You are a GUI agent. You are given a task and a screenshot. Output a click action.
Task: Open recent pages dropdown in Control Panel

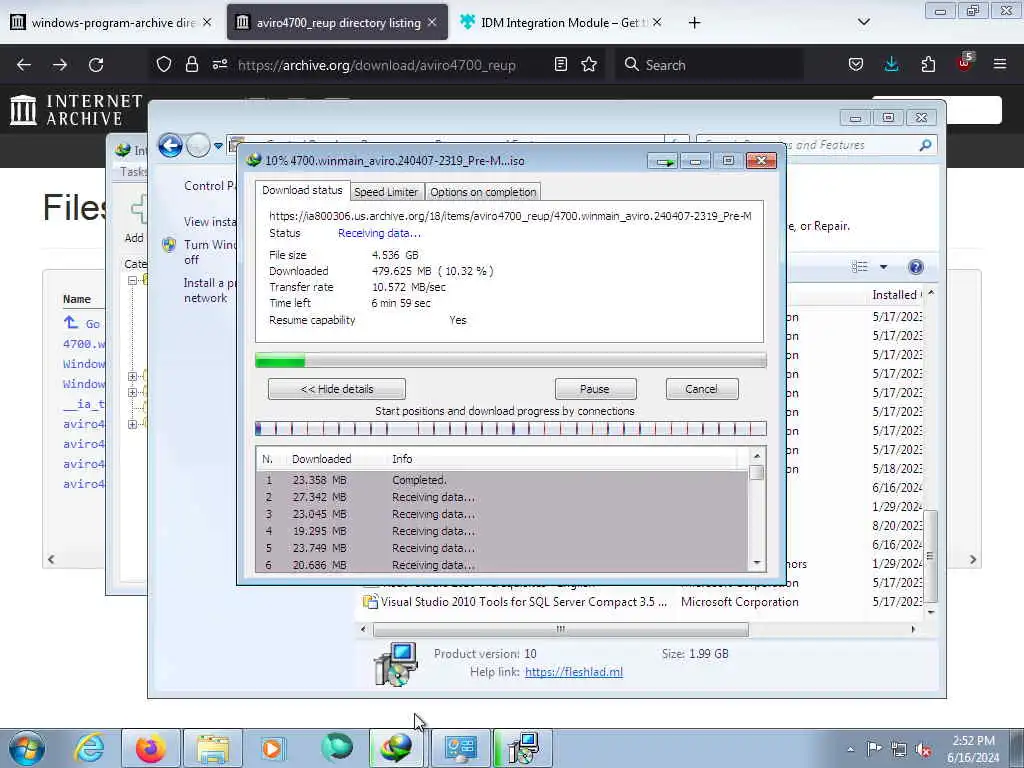[218, 146]
